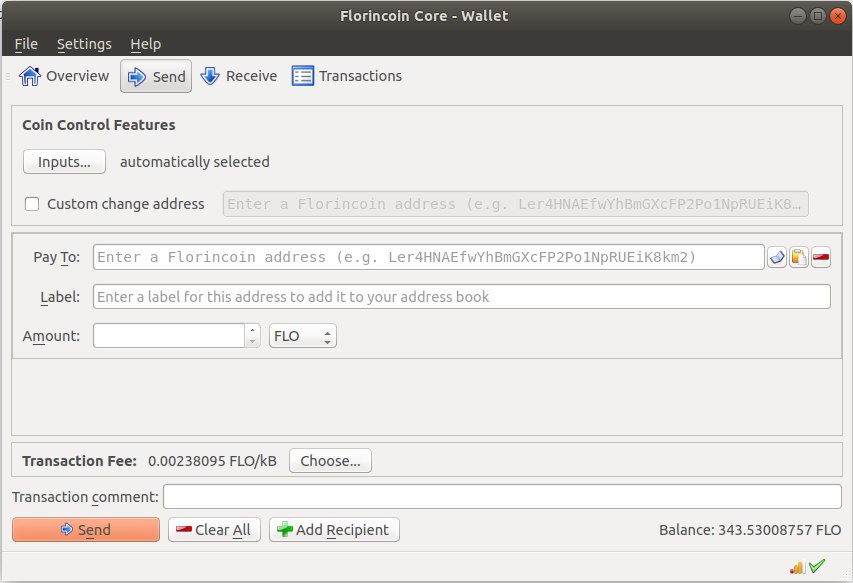Image resolution: width=853 pixels, height=583 pixels.
Task: Click Choose... to set transaction fee
Action: pos(330,461)
